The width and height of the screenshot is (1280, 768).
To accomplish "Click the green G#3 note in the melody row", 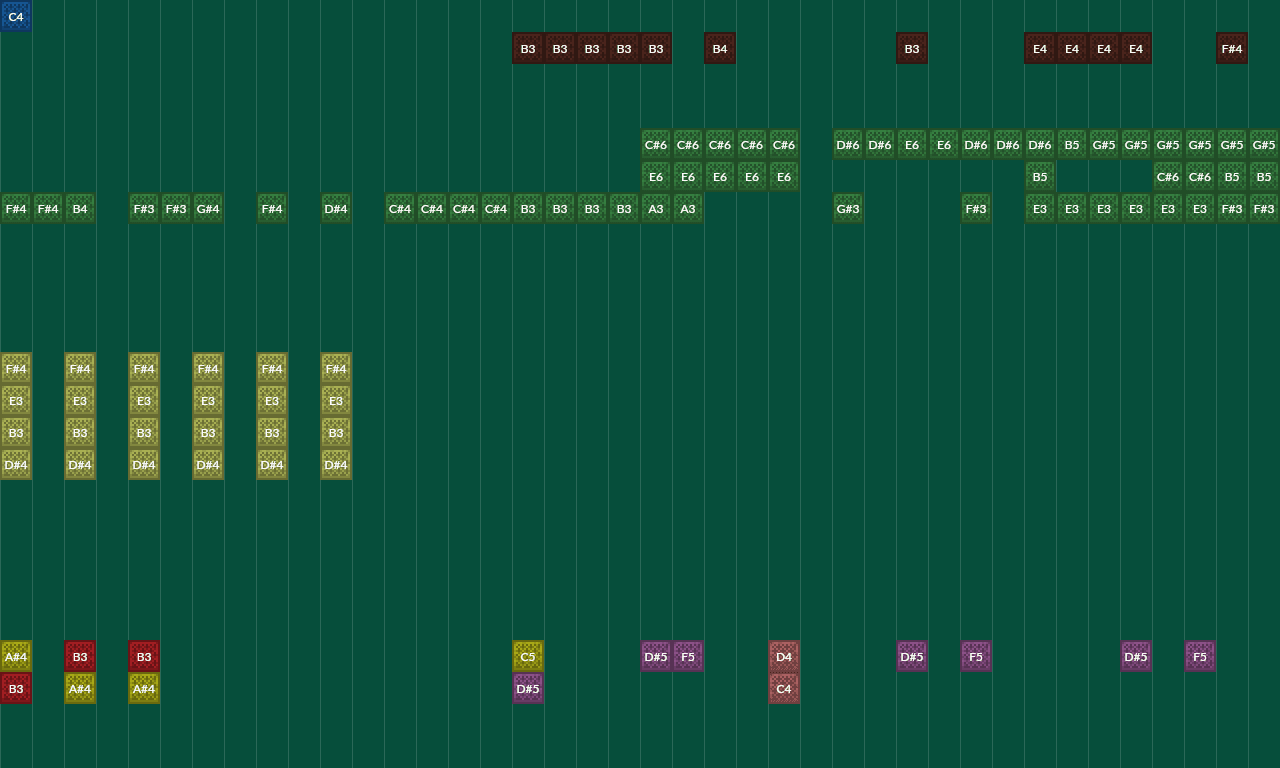I will 848,208.
